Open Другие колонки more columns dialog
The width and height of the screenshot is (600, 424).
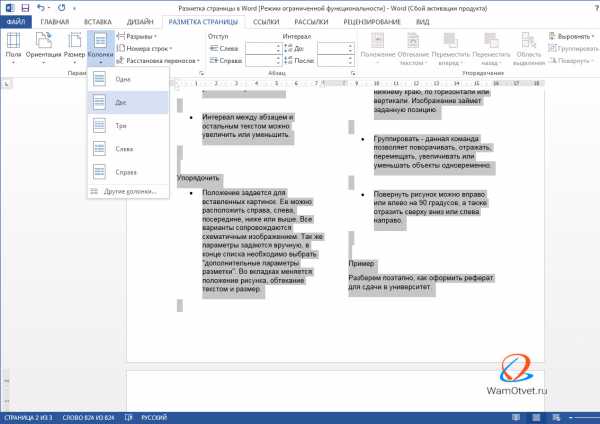click(x=128, y=191)
